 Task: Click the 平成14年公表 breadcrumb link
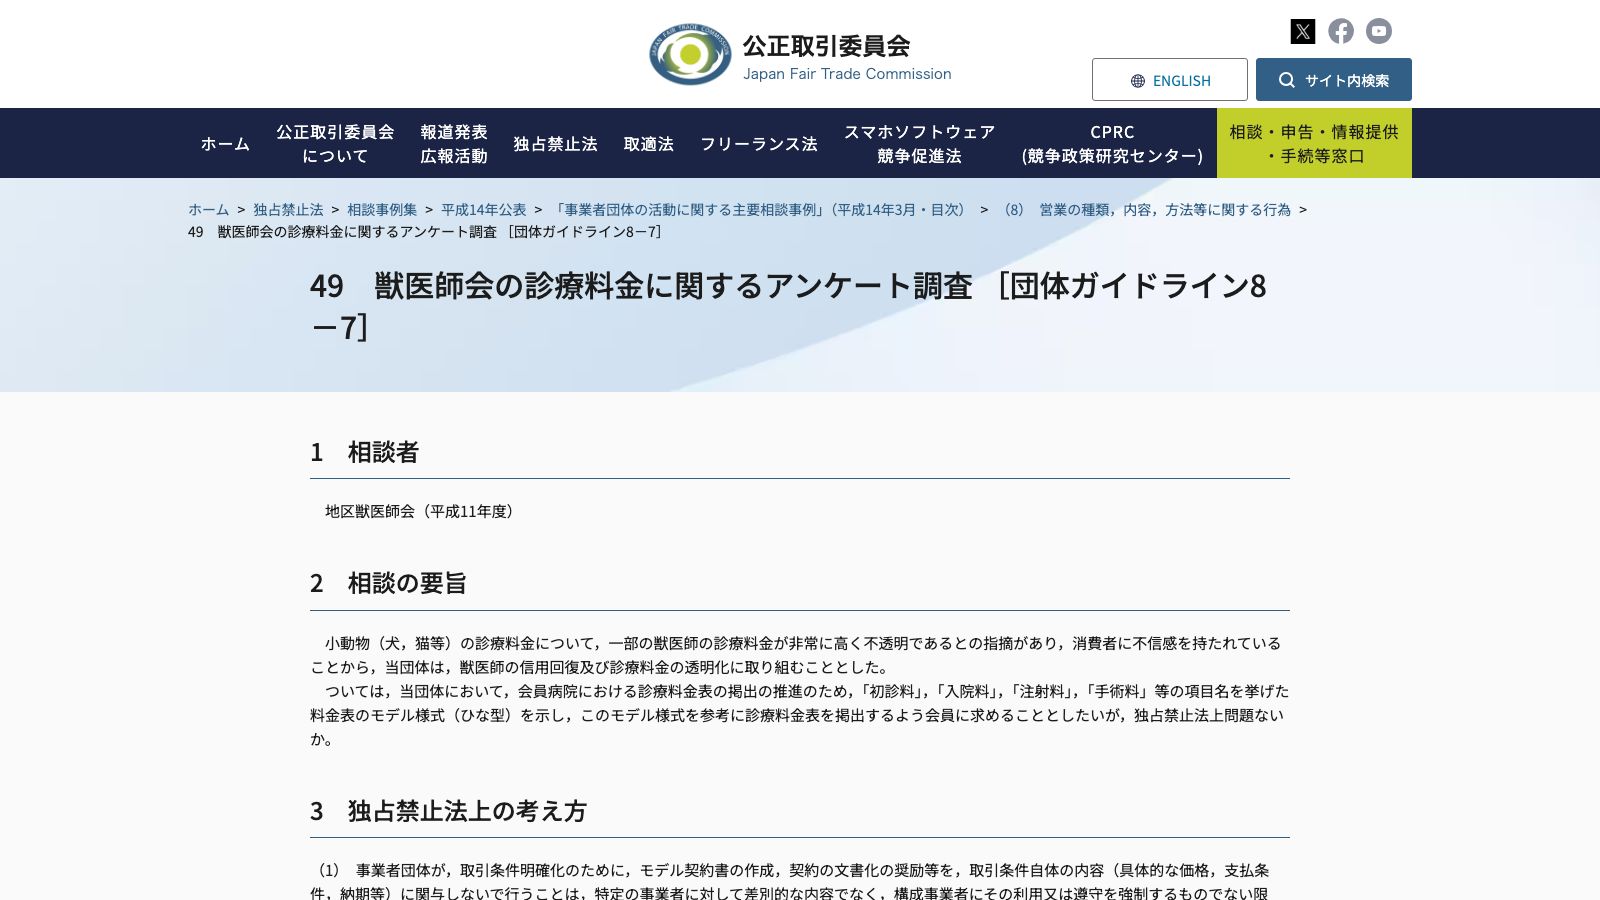coord(483,210)
